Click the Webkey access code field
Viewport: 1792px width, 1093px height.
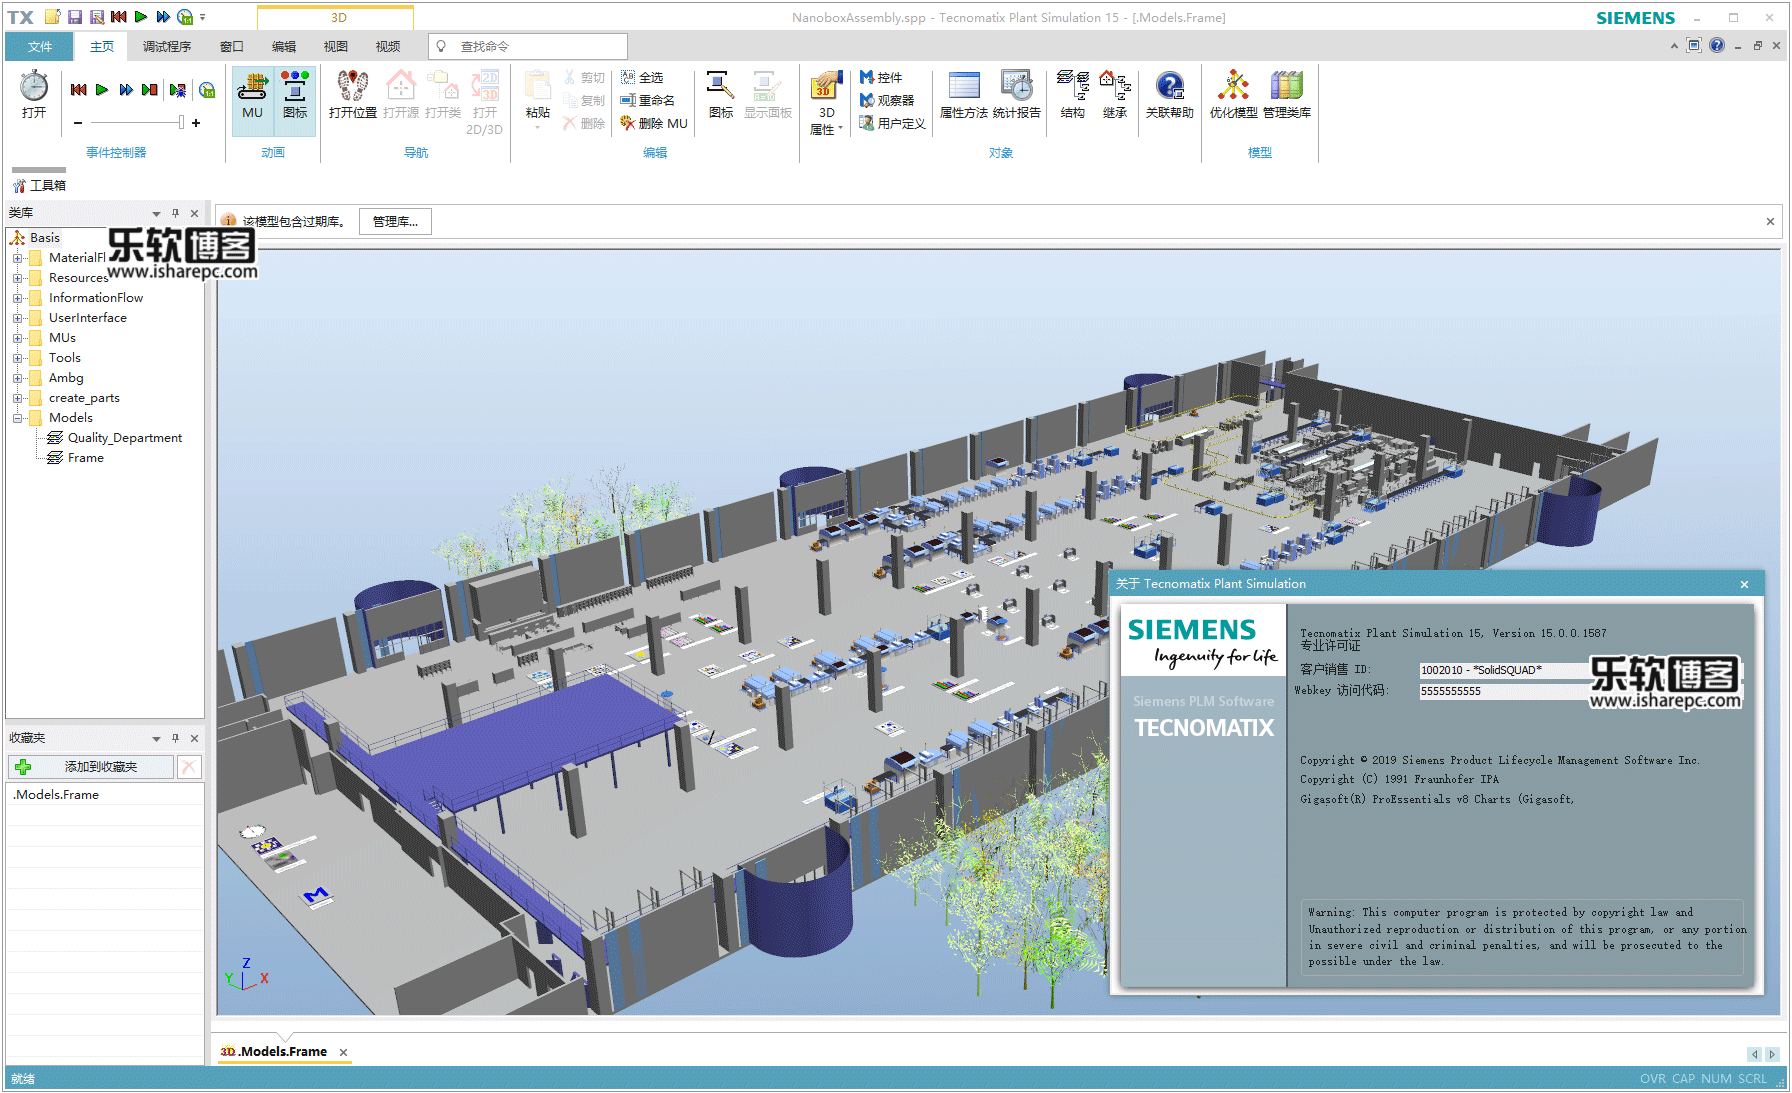(1504, 691)
